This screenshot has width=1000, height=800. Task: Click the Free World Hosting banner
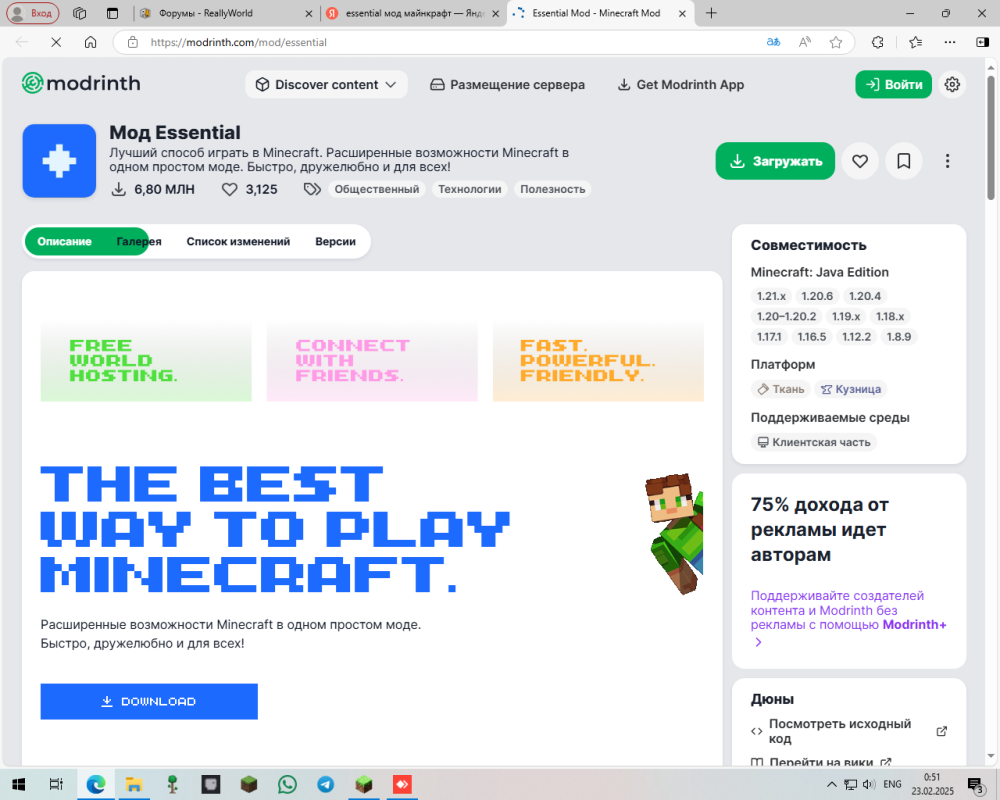[x=146, y=361]
